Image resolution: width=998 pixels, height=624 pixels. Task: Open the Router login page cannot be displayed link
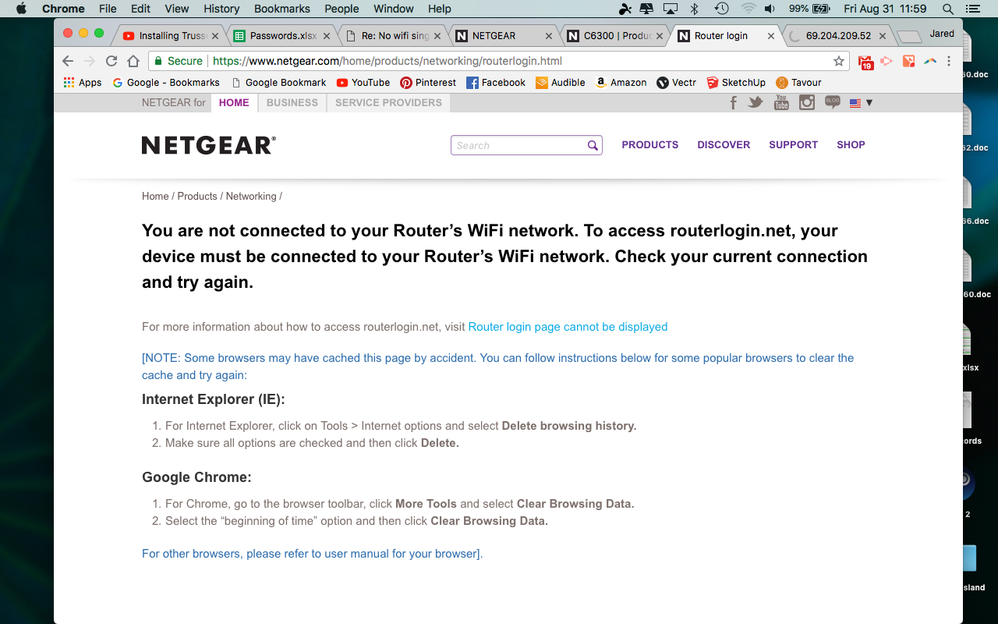click(x=567, y=326)
